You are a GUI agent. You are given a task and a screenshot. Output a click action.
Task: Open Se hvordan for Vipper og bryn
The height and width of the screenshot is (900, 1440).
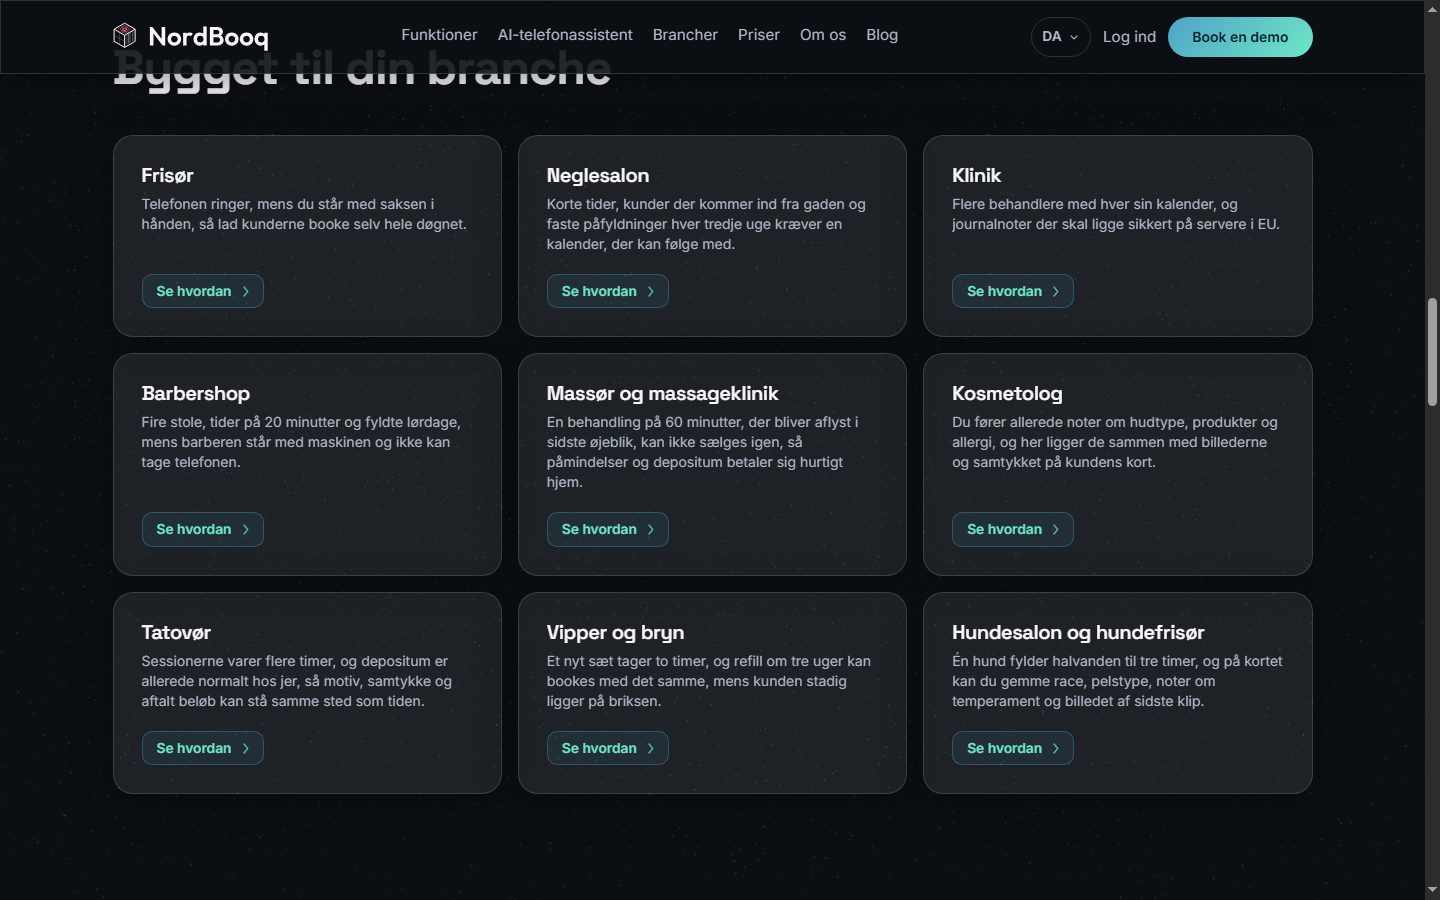[608, 748]
